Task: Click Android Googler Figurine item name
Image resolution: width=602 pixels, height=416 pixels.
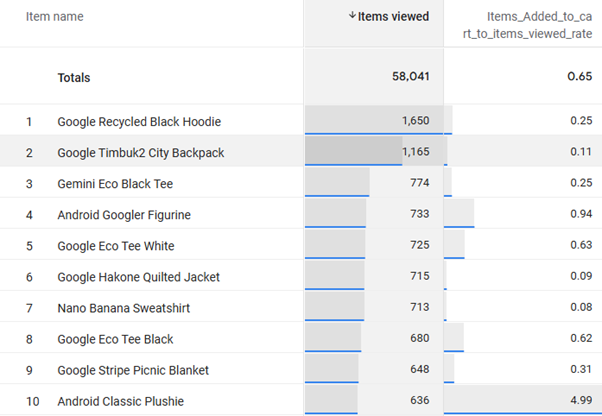Action: click(124, 215)
